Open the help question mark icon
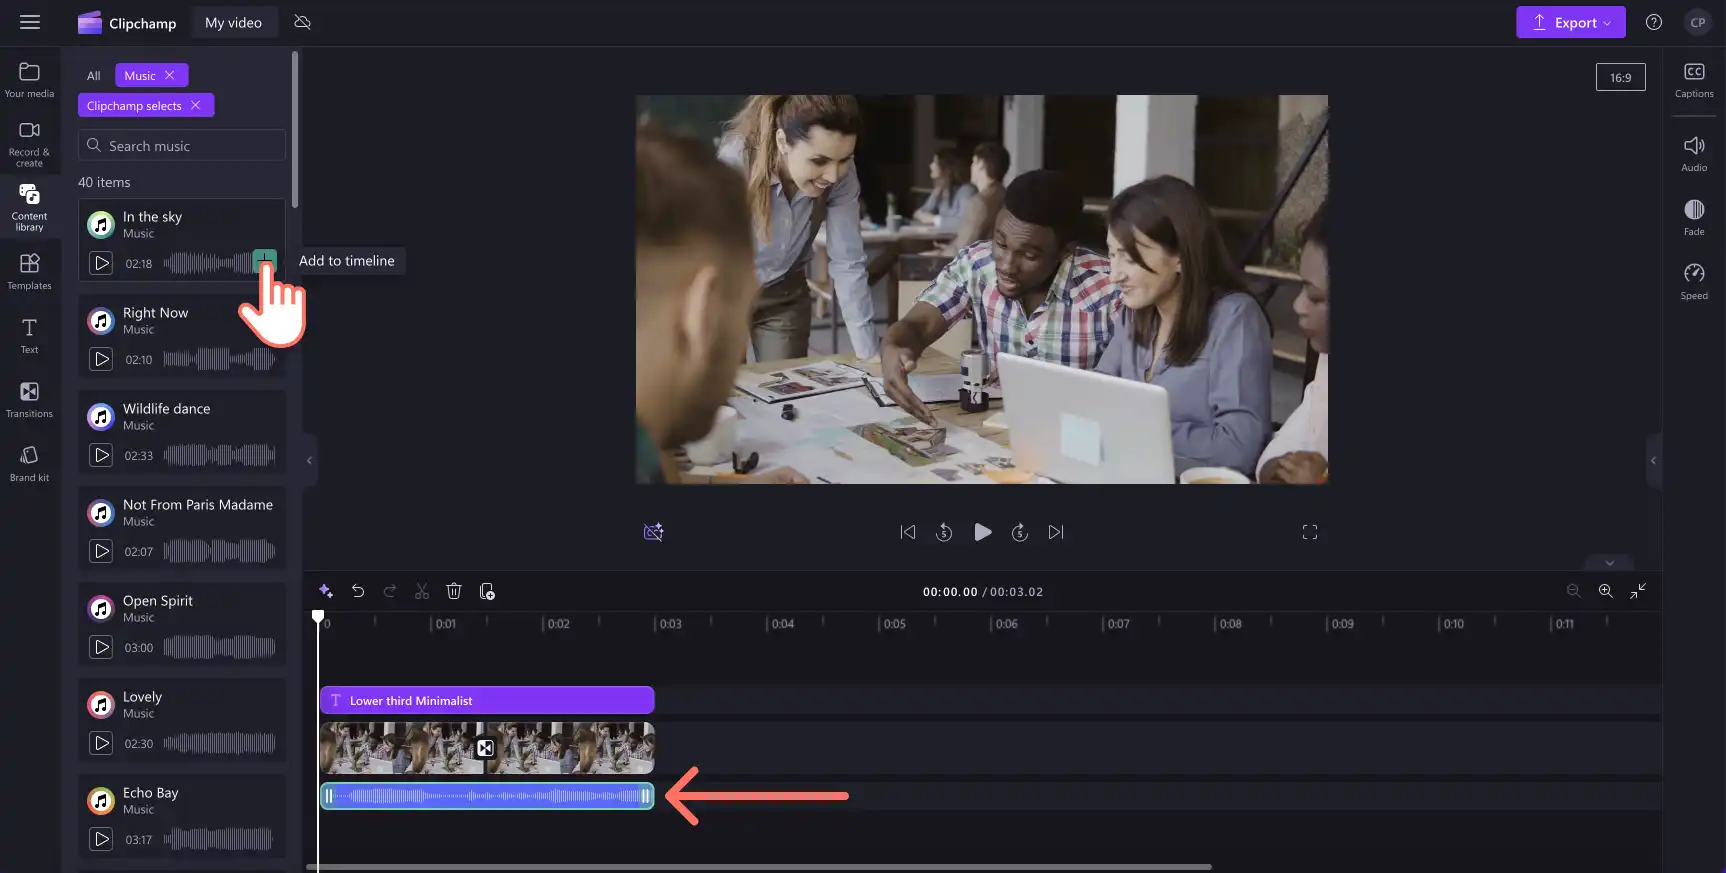This screenshot has width=1726, height=873. [1654, 22]
